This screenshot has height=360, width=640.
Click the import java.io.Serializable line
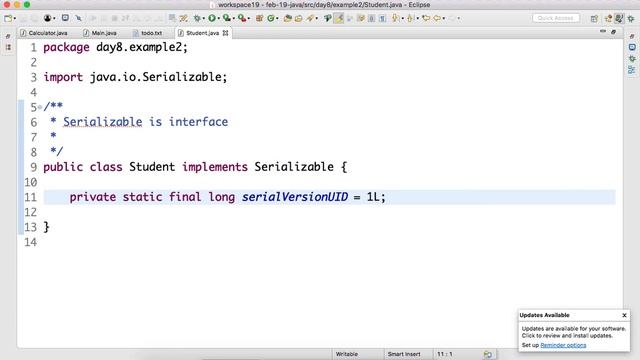(135, 77)
